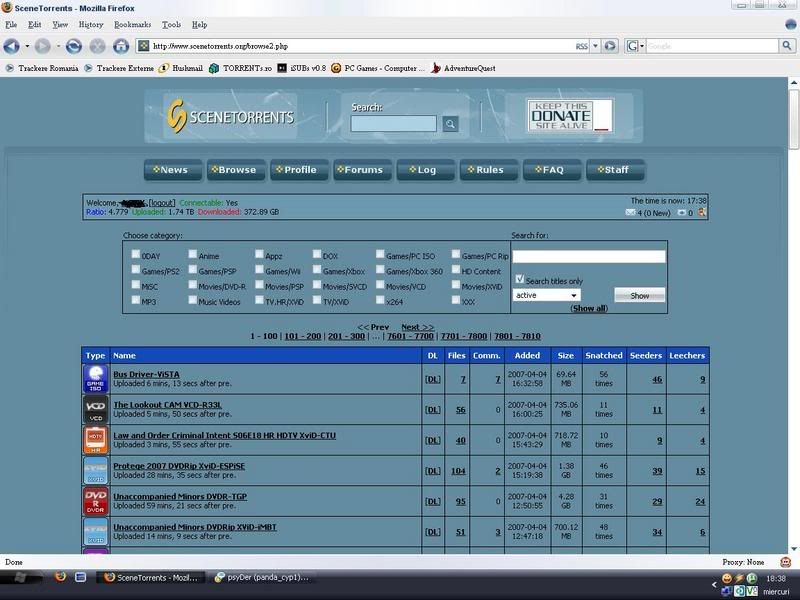Open the Trackere Romania bookmark folder
This screenshot has width=800, height=600.
(42, 68)
